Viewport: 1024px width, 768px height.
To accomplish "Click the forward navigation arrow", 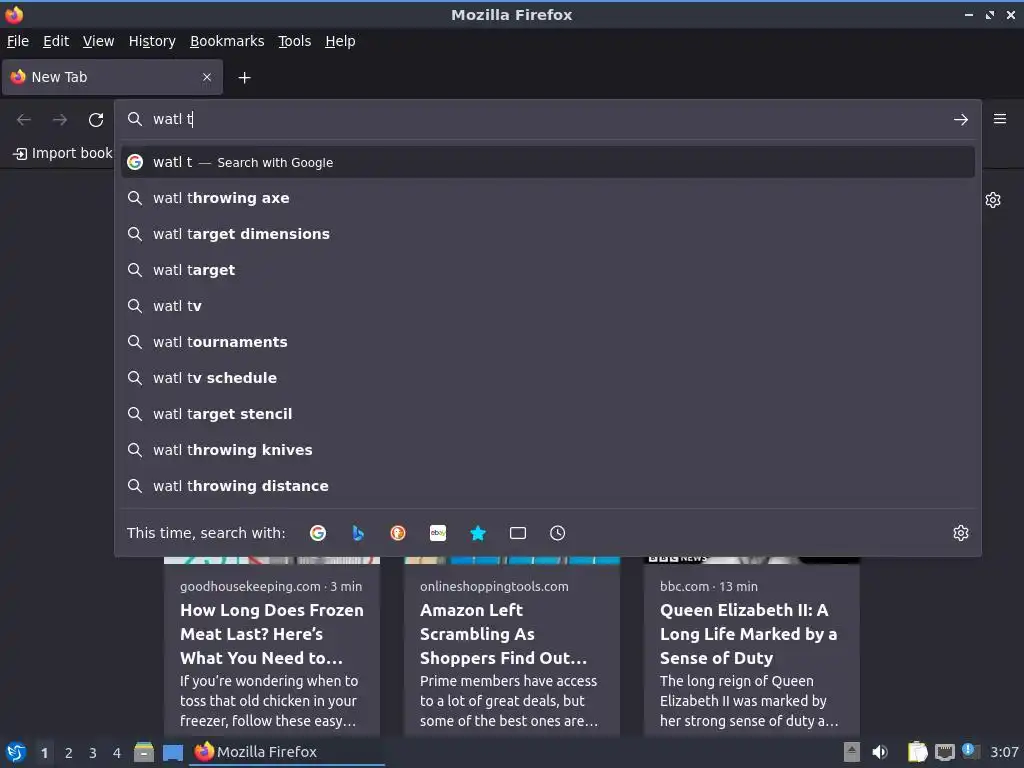I will pos(60,120).
